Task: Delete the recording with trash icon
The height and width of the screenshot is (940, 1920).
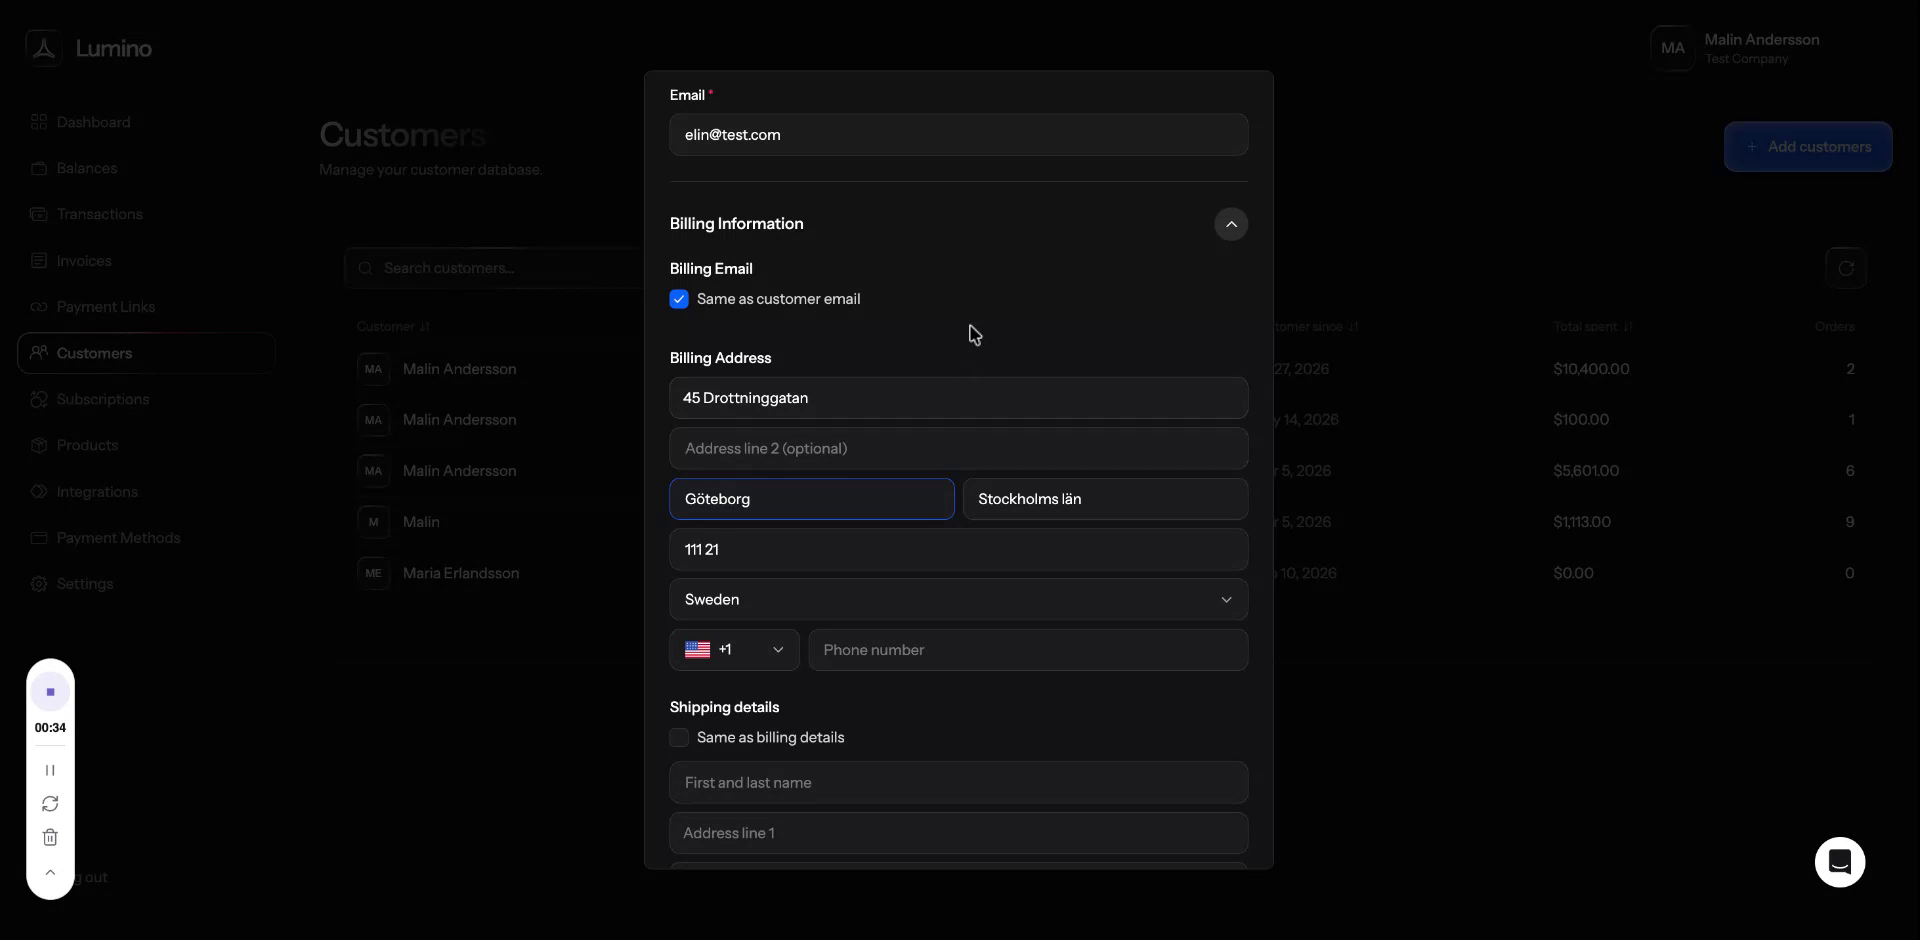Action: point(50,838)
